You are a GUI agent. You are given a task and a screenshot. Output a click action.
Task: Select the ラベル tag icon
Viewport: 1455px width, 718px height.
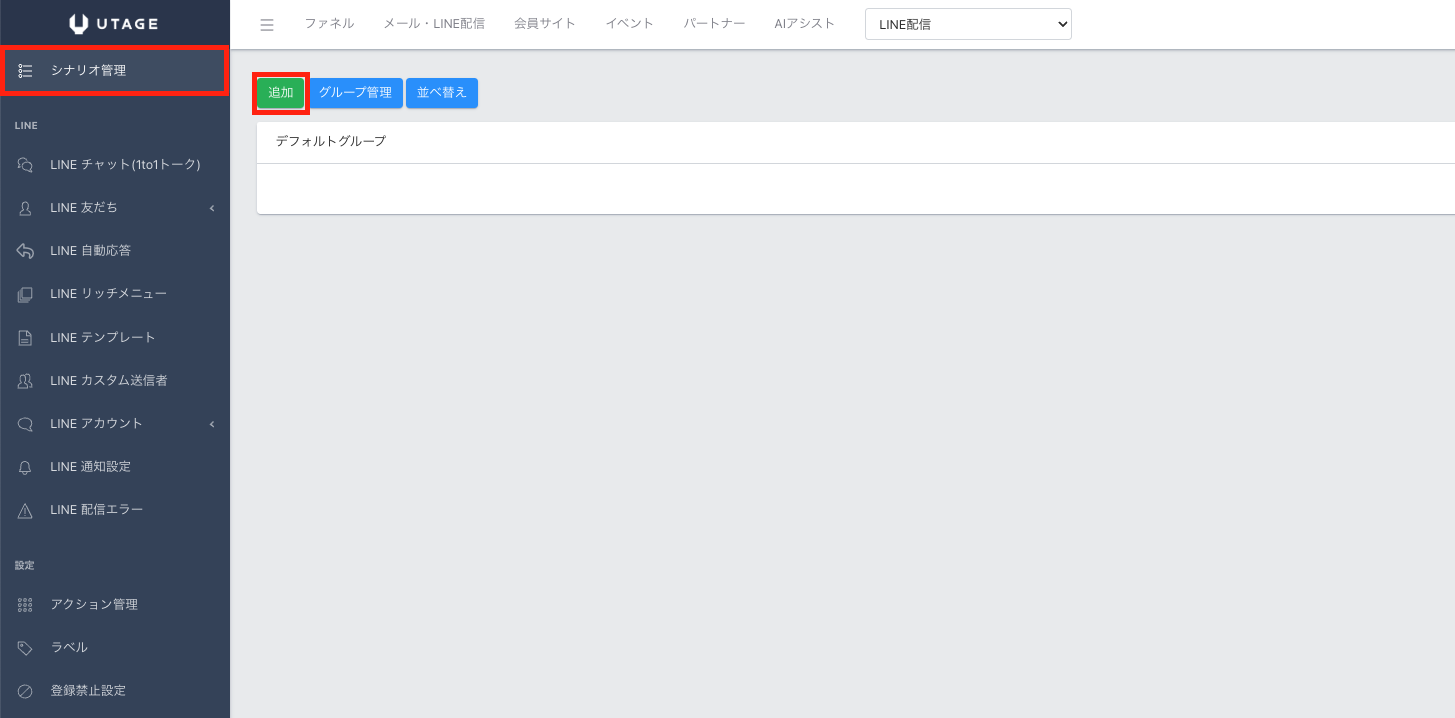(26, 648)
